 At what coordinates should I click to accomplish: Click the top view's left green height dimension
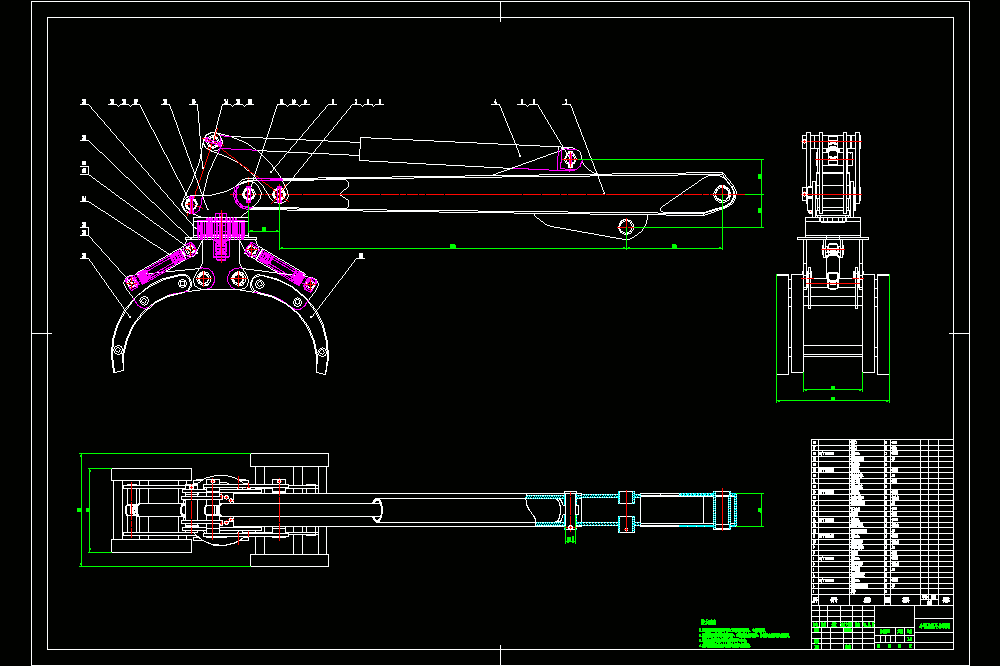pos(82,510)
